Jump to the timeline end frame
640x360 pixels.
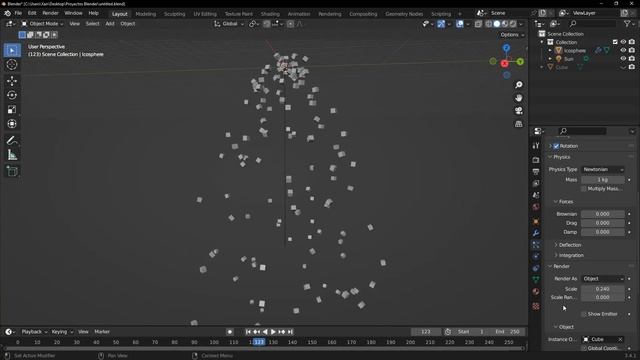290,332
